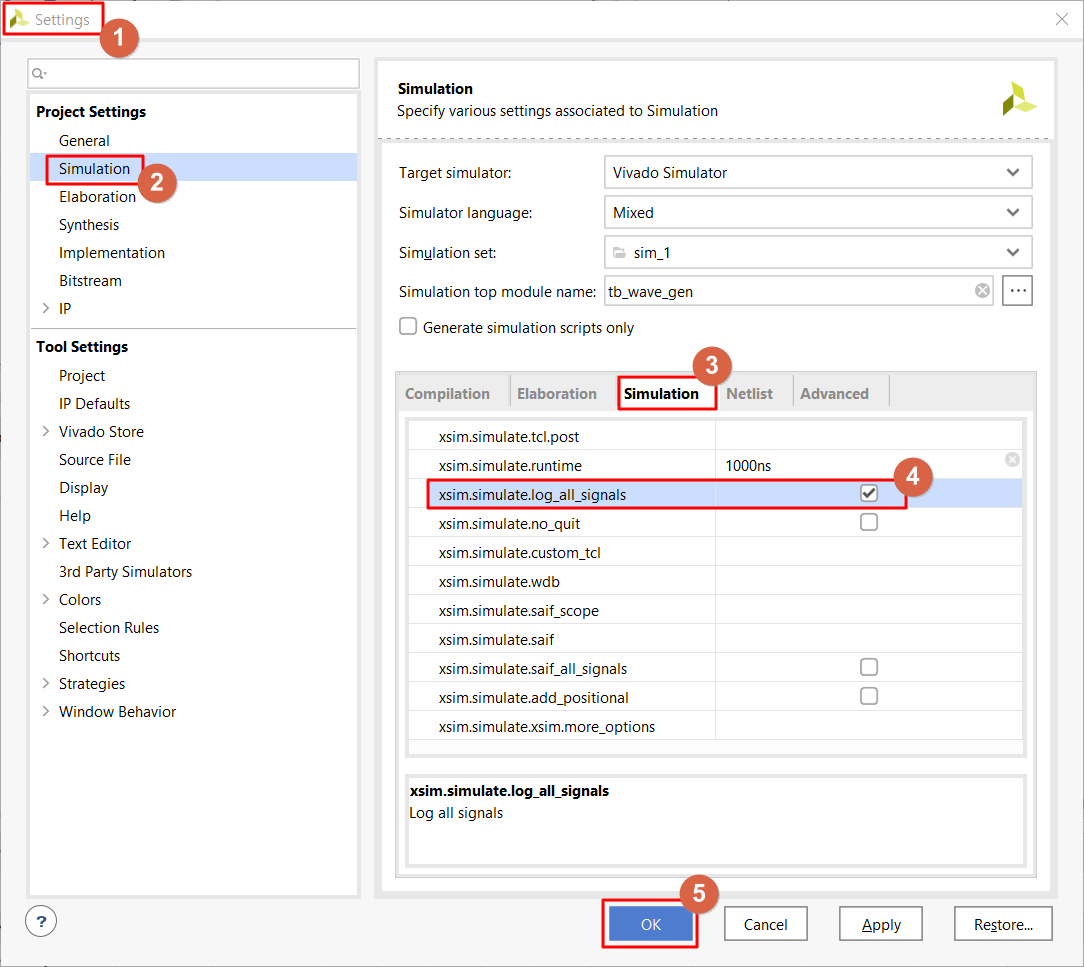The image size is (1084, 967).
Task: Select the xsim.simulate.saif row
Action: point(716,639)
